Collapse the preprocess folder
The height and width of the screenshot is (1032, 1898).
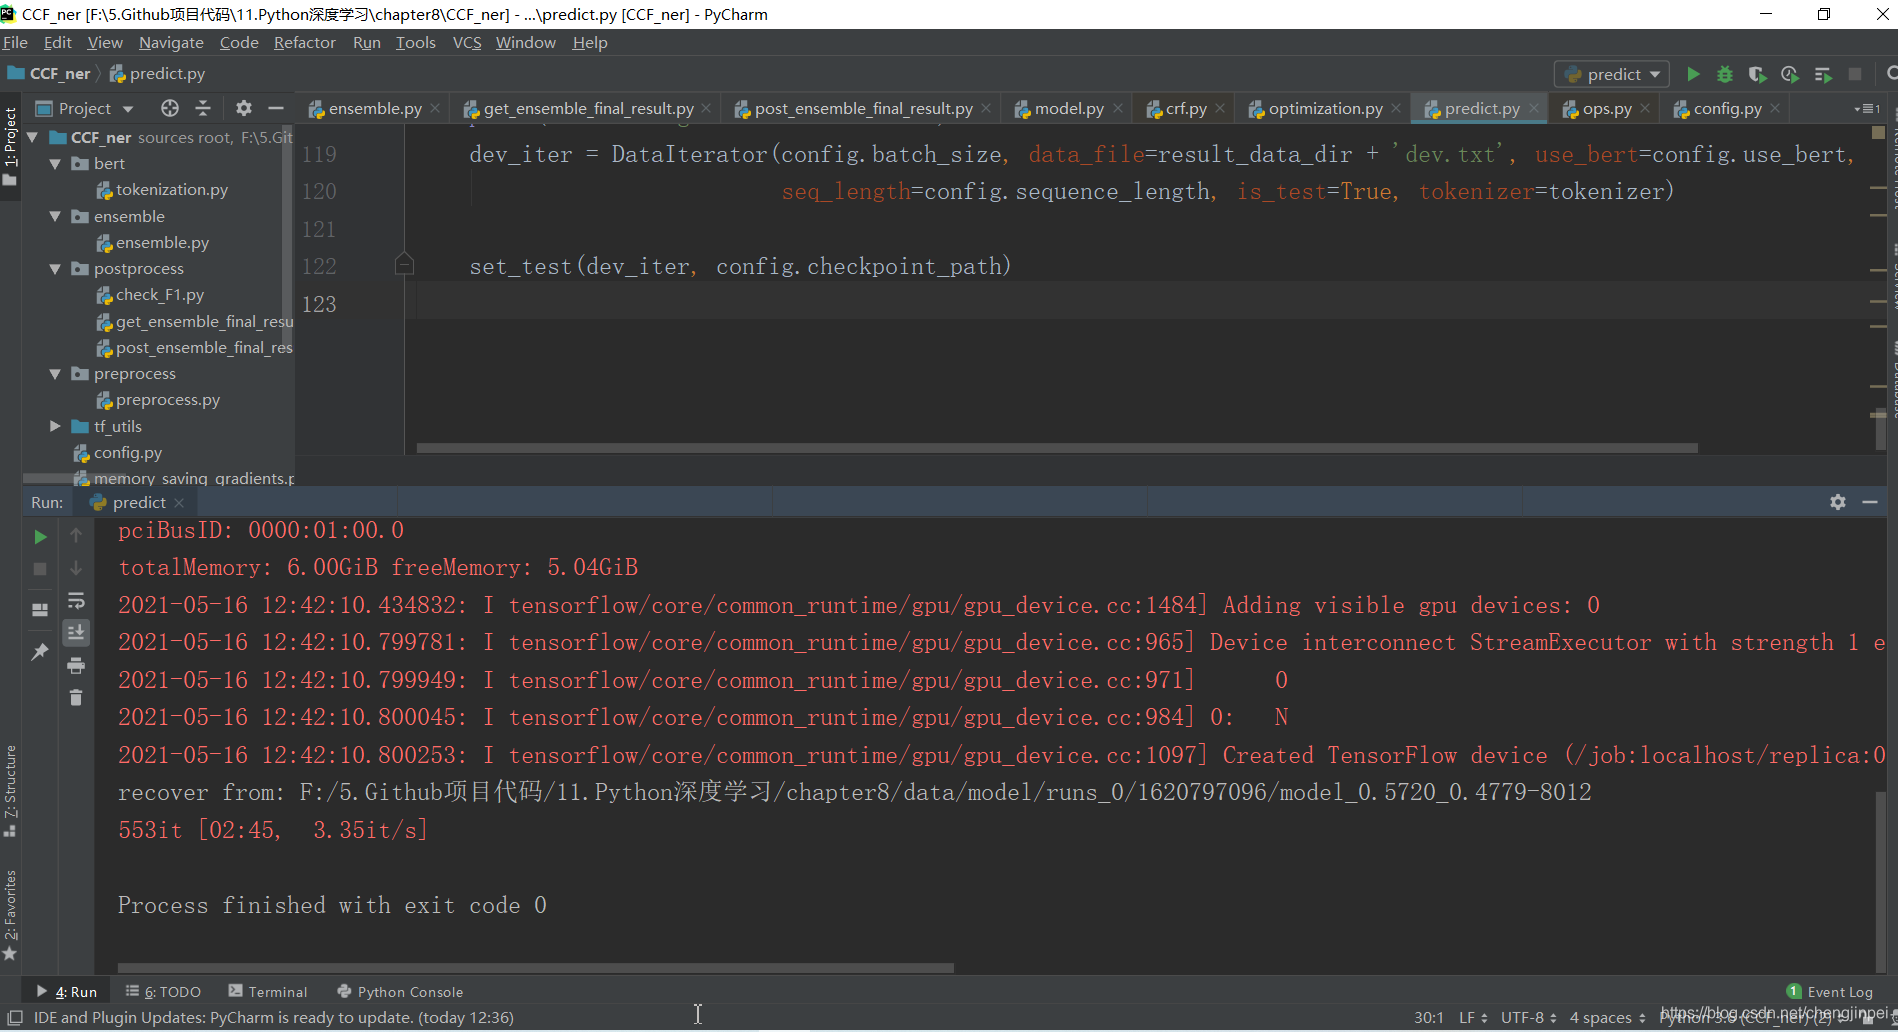click(x=55, y=373)
